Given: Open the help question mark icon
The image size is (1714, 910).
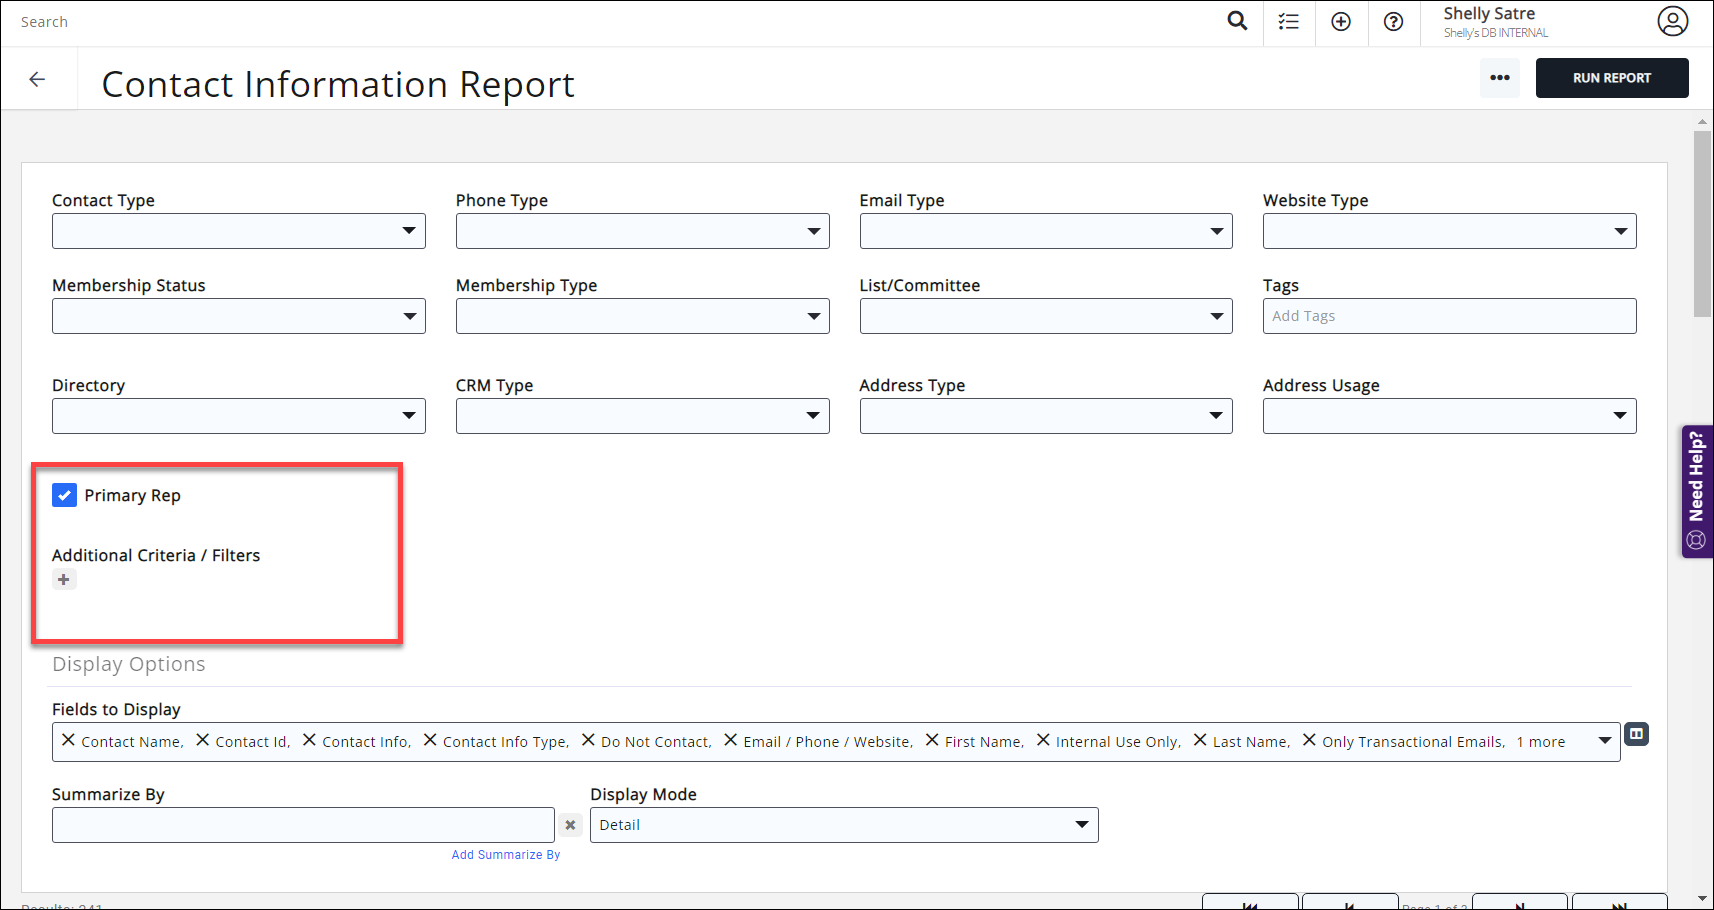Looking at the screenshot, I should [1393, 21].
